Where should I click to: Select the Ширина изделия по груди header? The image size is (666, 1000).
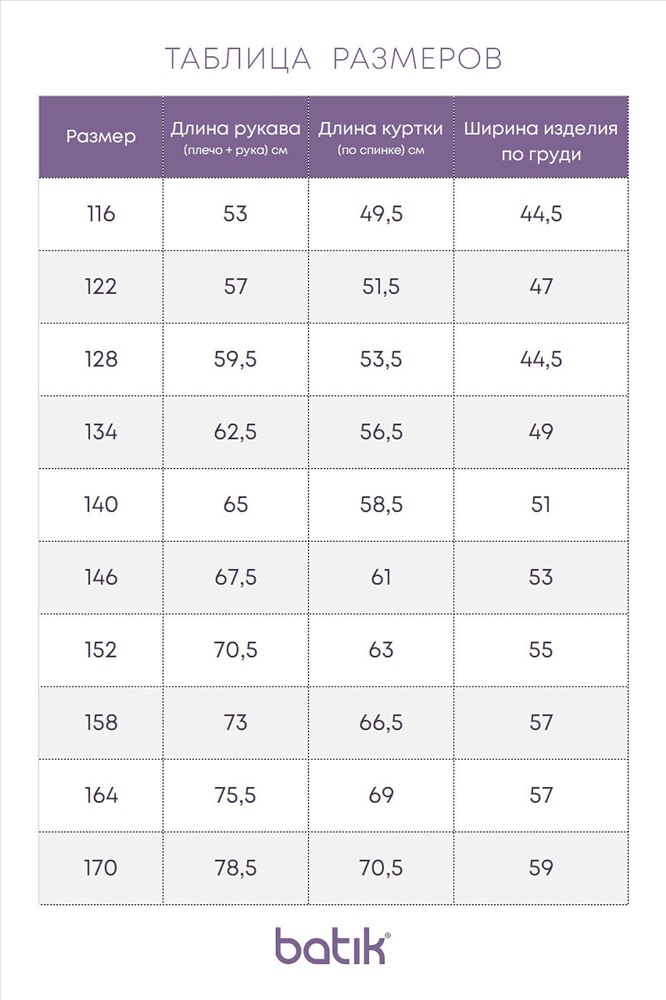(541, 136)
